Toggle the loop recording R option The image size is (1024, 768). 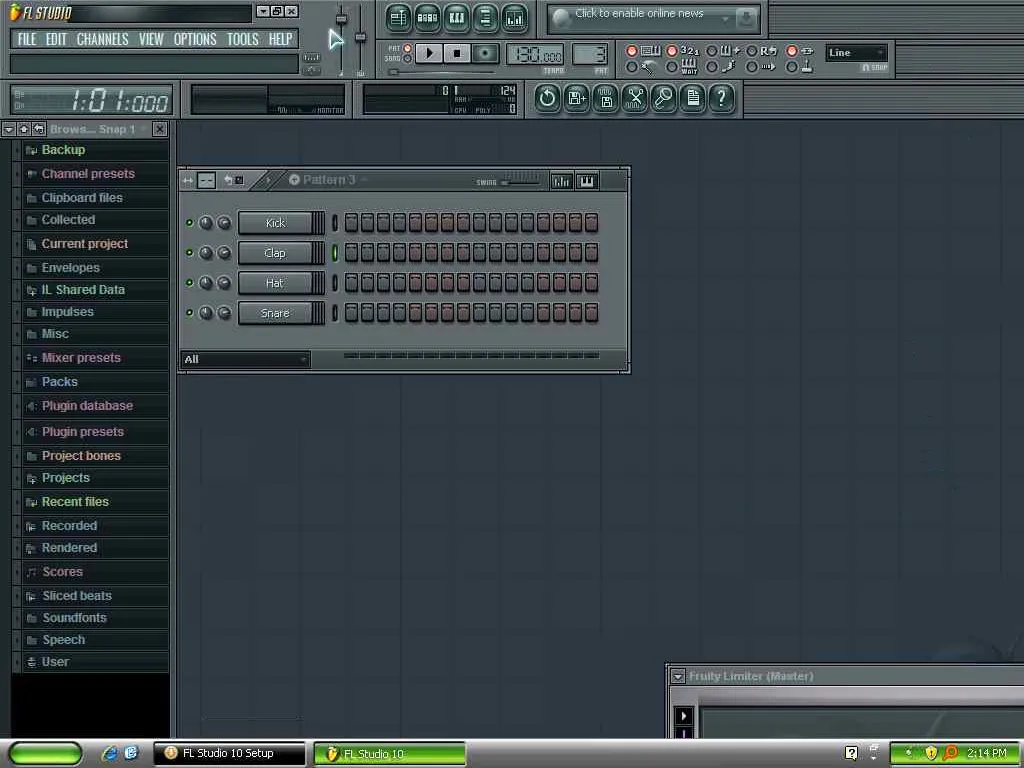pos(752,51)
